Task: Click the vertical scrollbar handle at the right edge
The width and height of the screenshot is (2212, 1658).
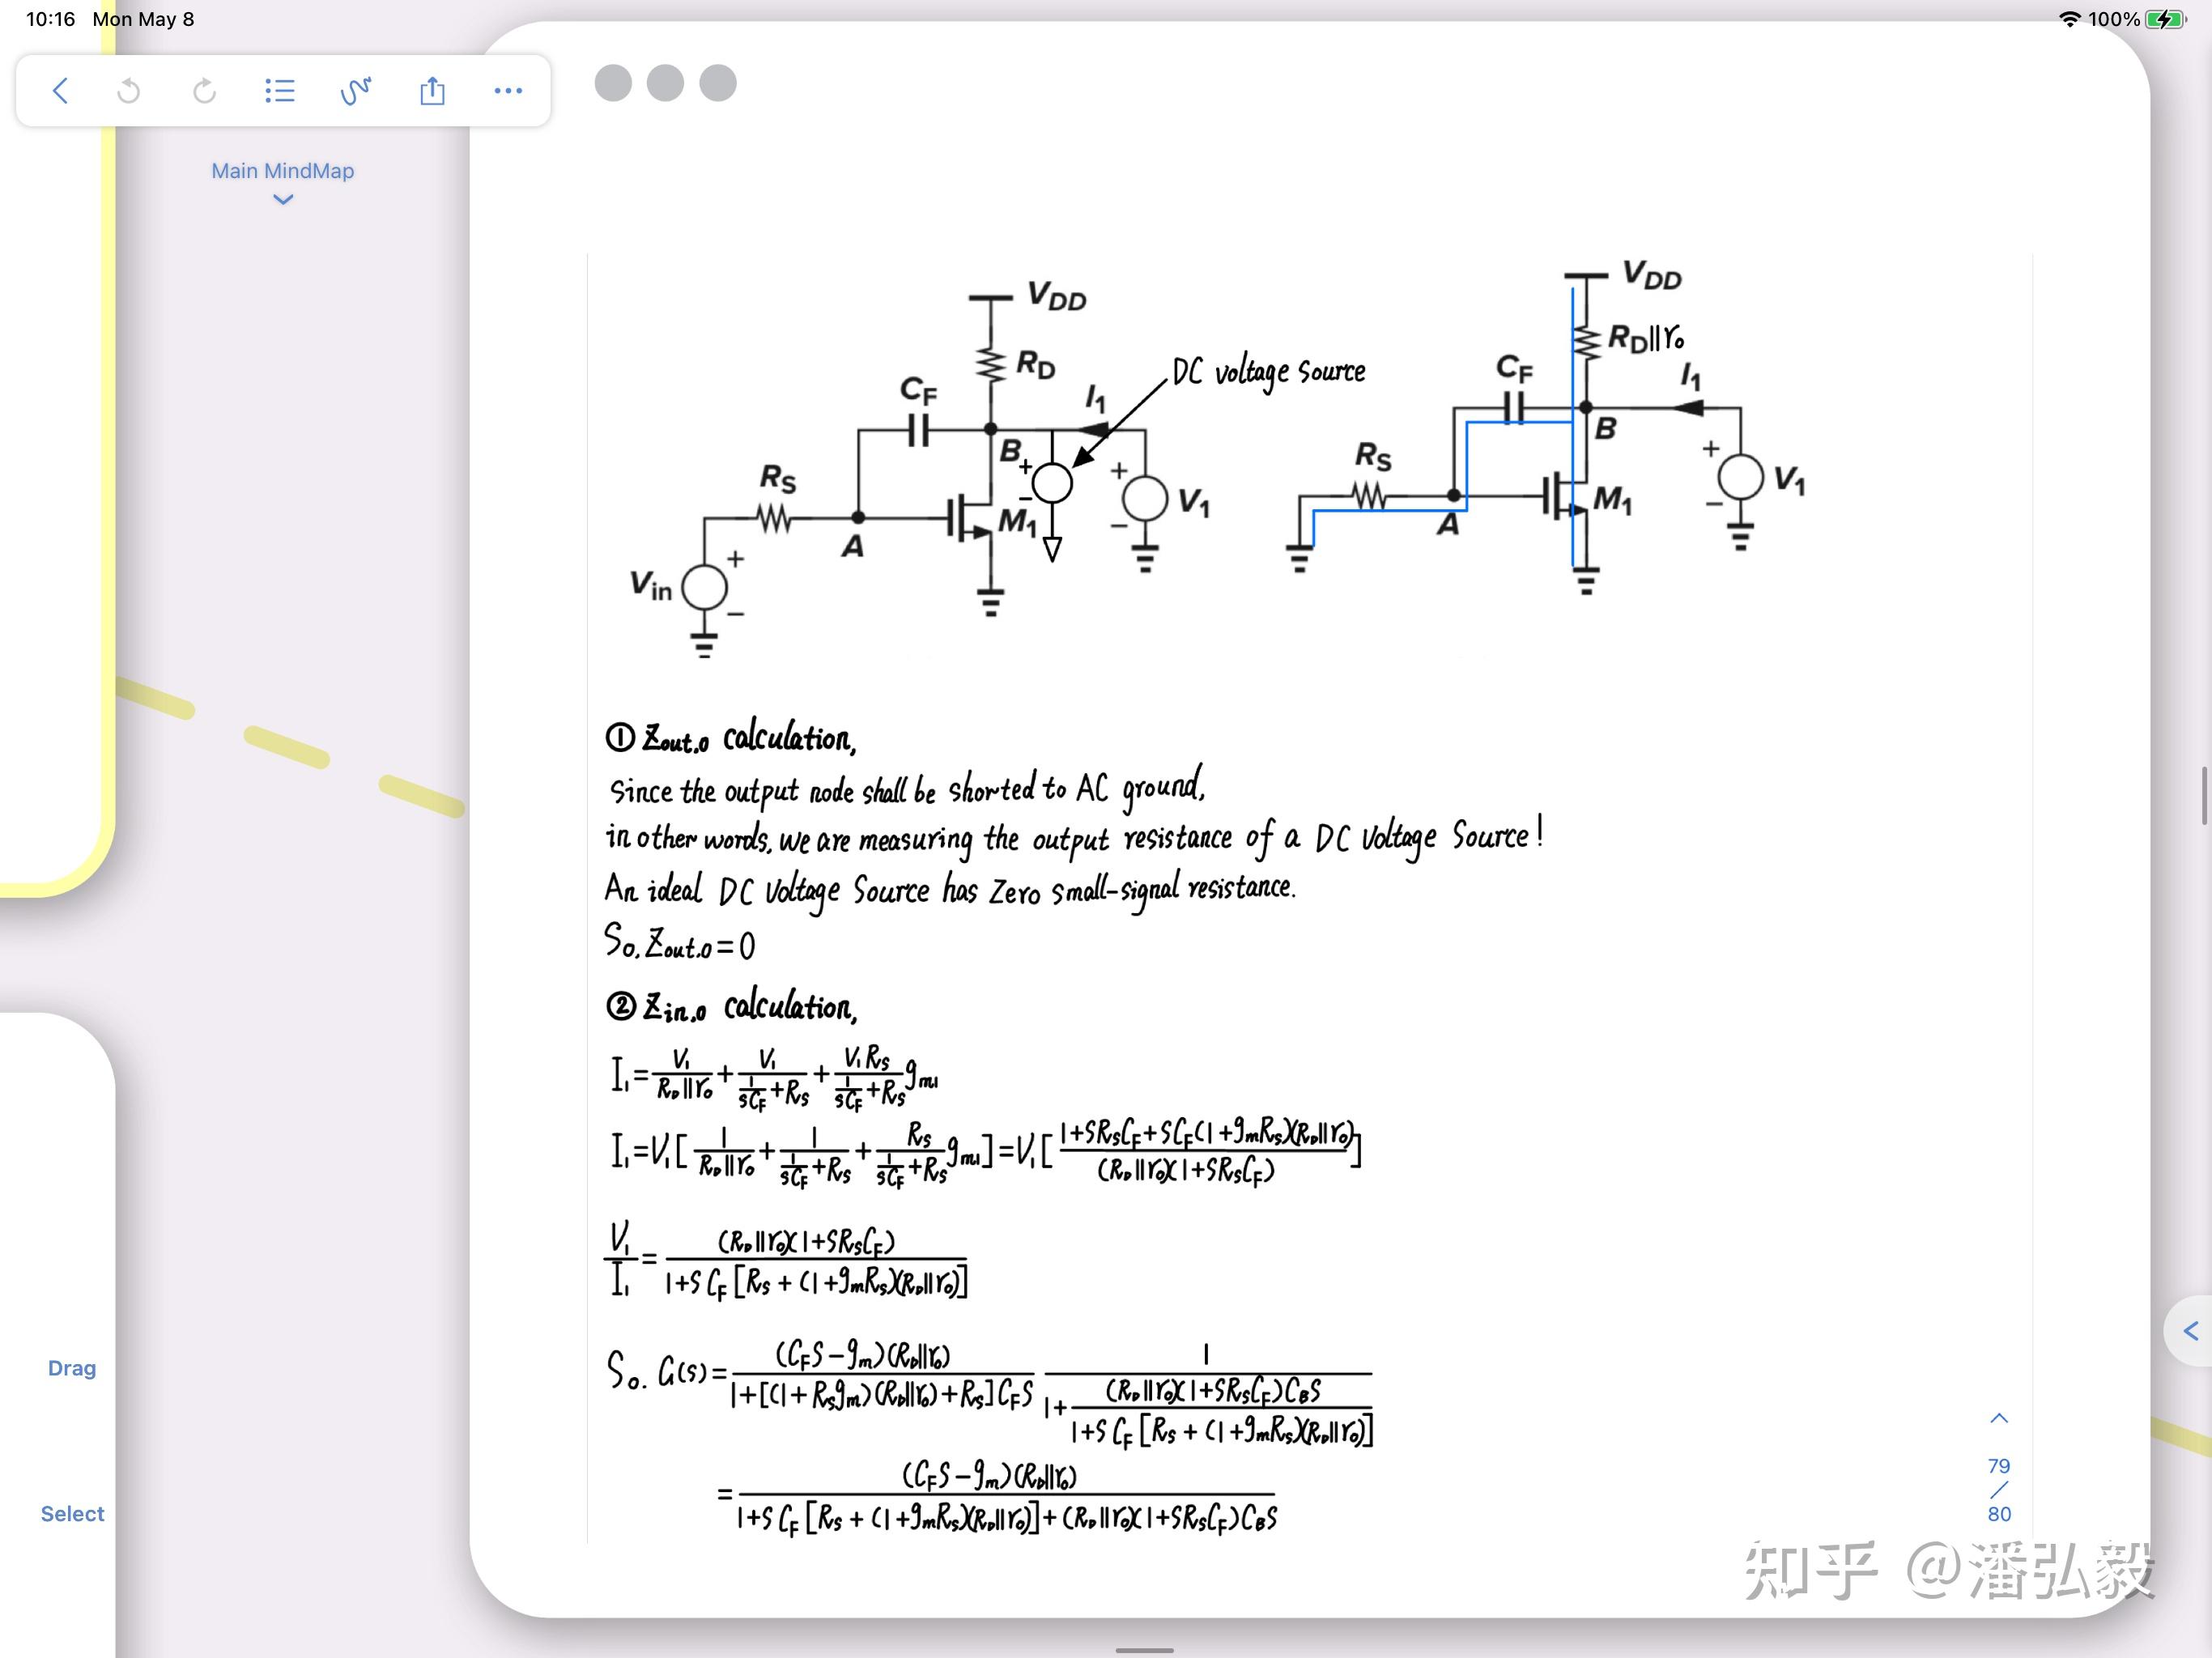Action: pyautogui.click(x=2204, y=796)
